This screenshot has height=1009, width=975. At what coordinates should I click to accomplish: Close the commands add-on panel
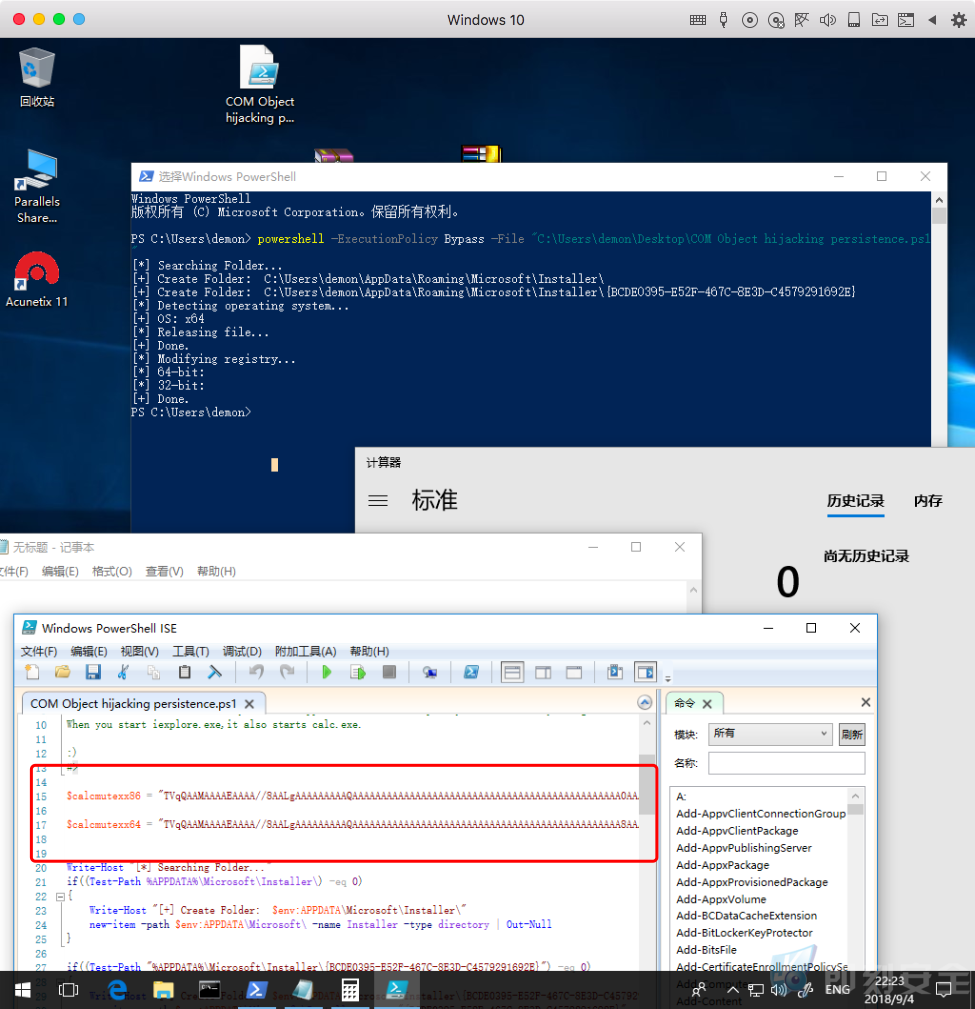pyautogui.click(x=866, y=702)
